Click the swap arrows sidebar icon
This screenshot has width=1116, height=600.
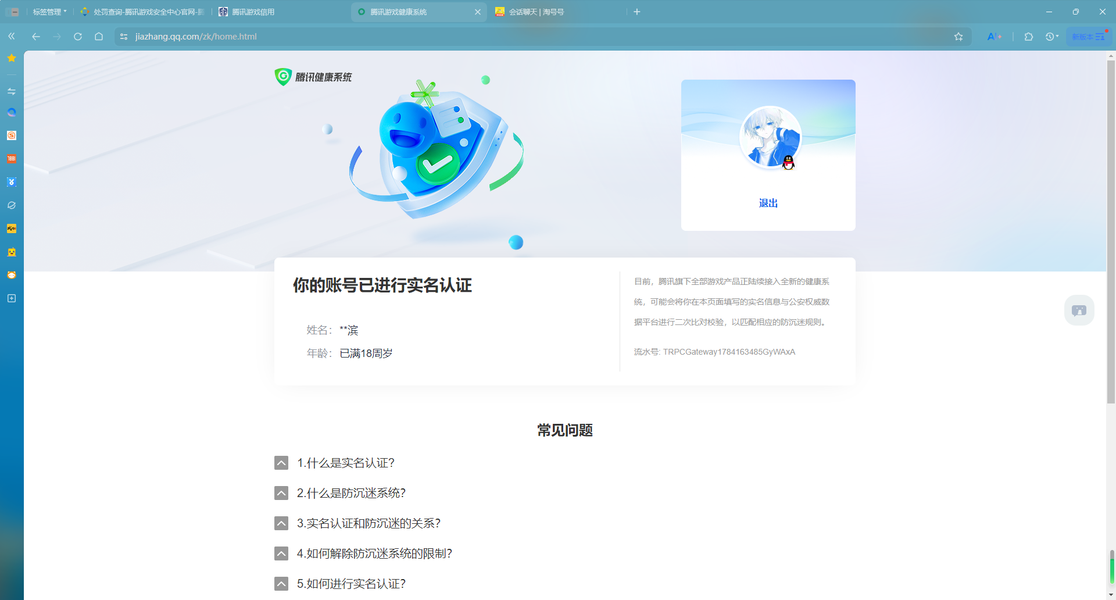pyautogui.click(x=11, y=91)
